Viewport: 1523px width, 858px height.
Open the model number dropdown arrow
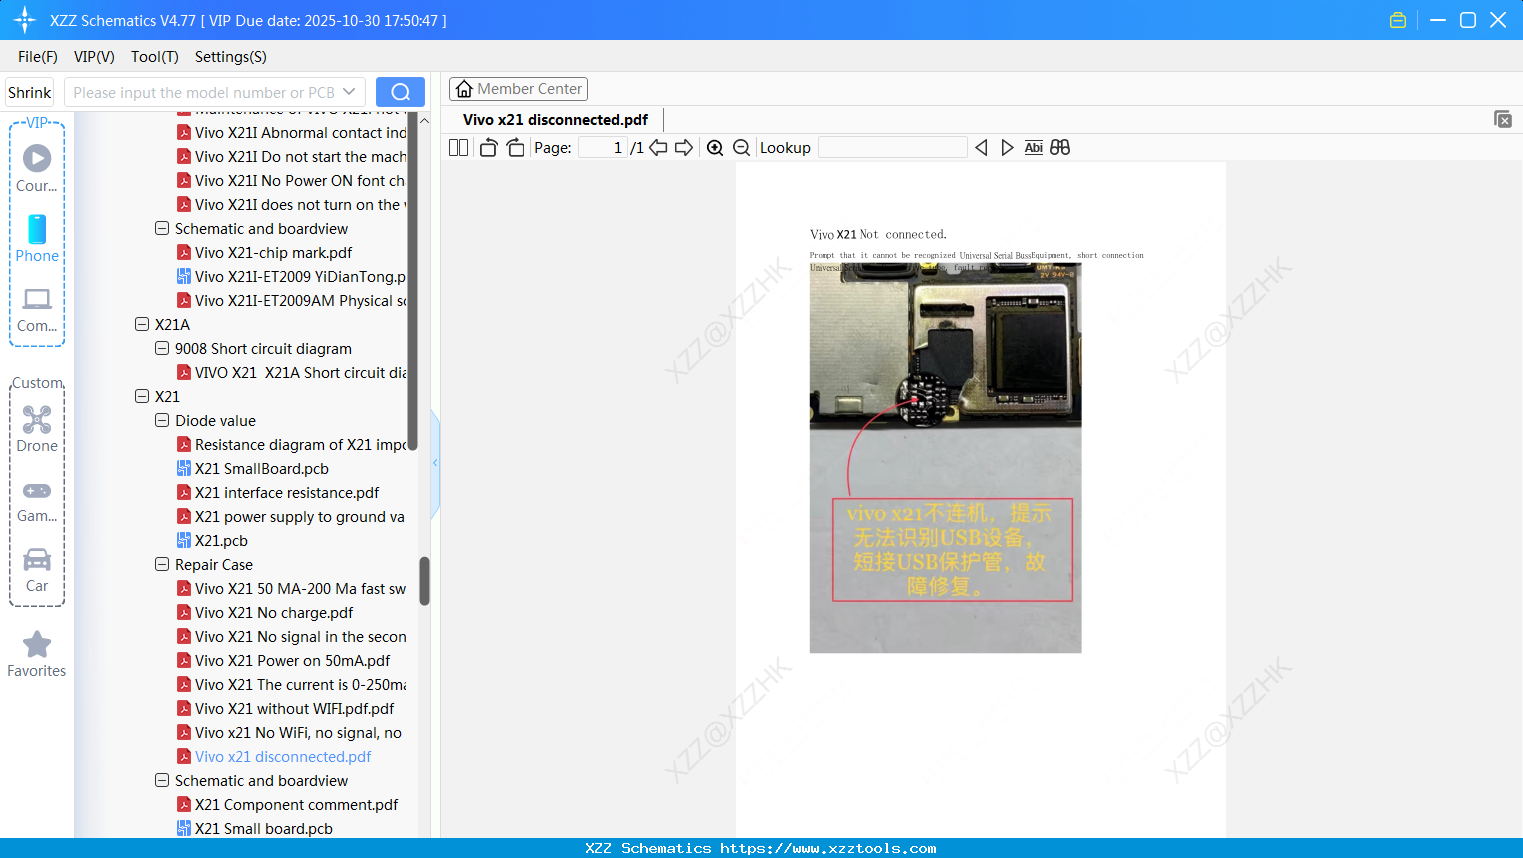[x=348, y=91]
